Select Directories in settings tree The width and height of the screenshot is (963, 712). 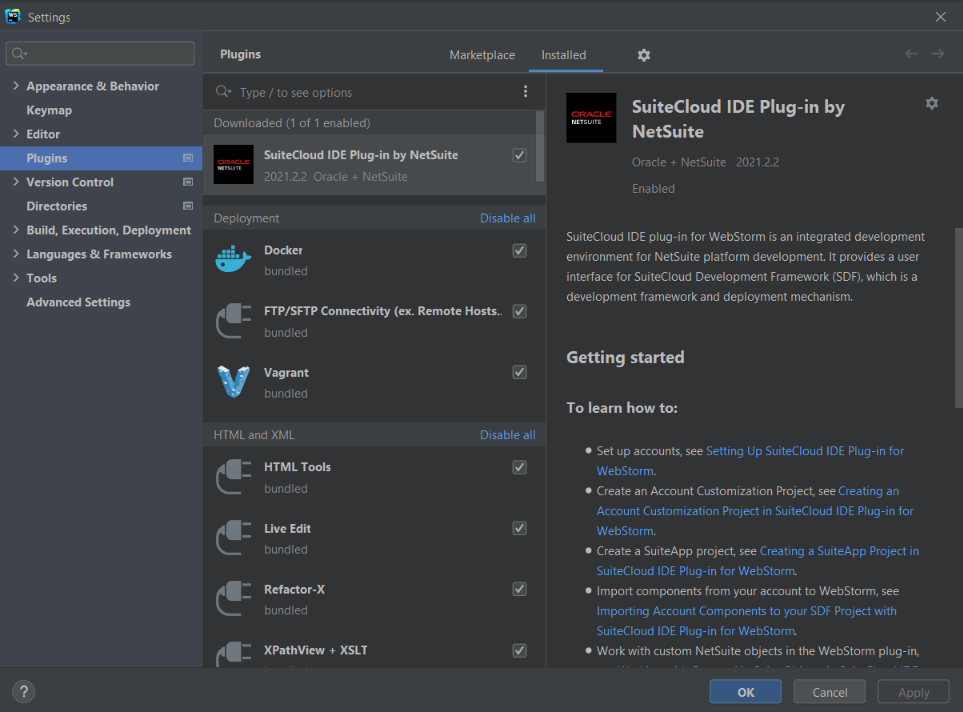pos(57,206)
